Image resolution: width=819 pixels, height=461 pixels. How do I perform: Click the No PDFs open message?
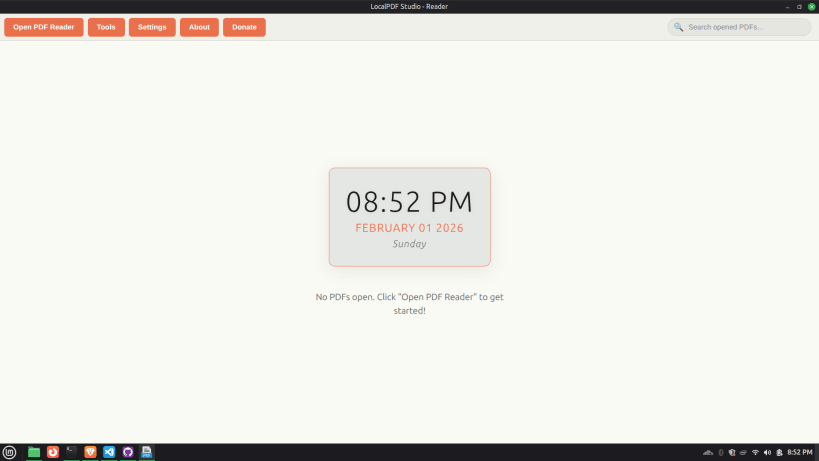[410, 304]
